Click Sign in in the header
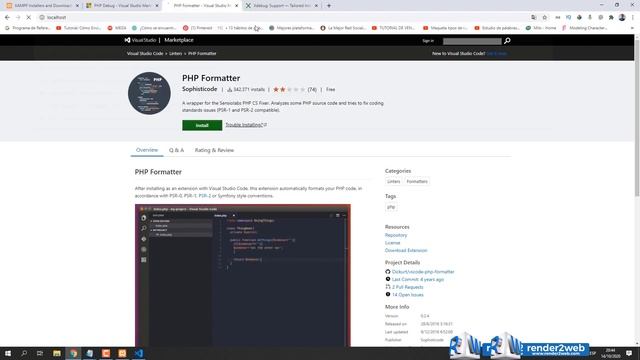 click(428, 41)
